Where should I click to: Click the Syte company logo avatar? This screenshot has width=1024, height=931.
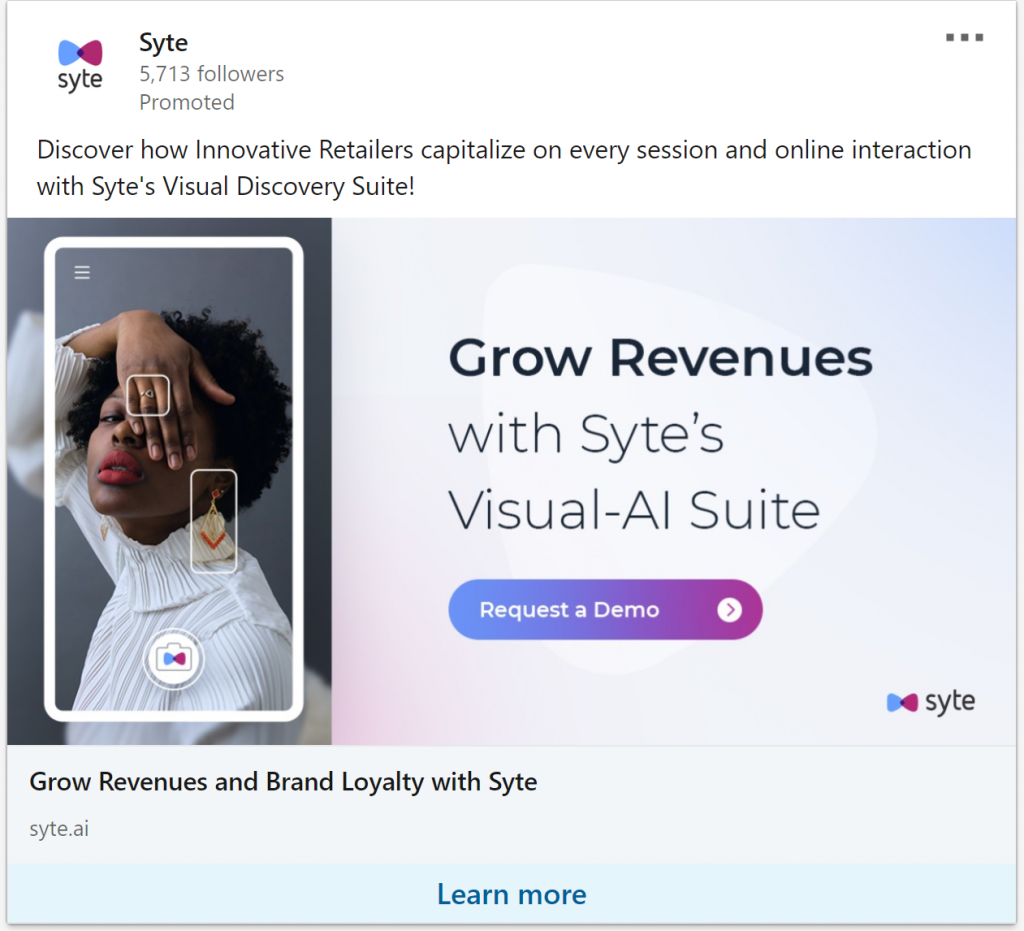80,66
